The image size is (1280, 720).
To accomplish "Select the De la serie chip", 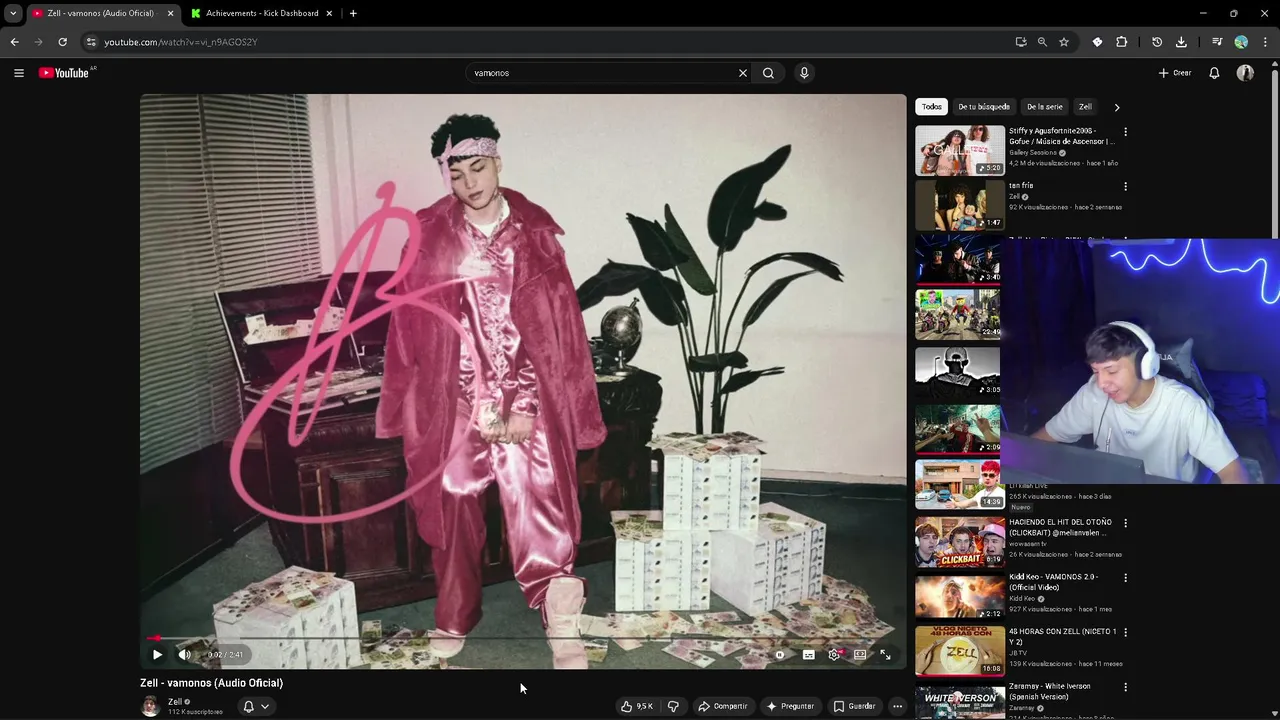I will [x=1045, y=107].
